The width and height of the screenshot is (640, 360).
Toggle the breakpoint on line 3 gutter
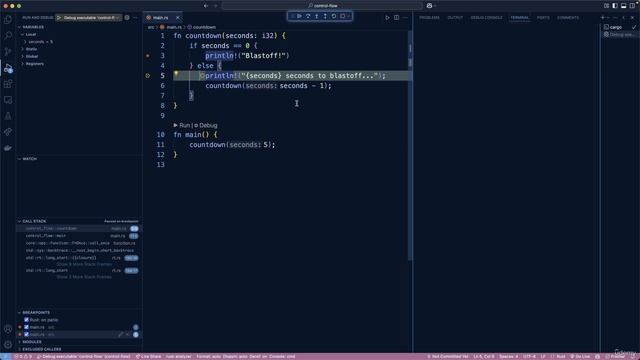148,56
